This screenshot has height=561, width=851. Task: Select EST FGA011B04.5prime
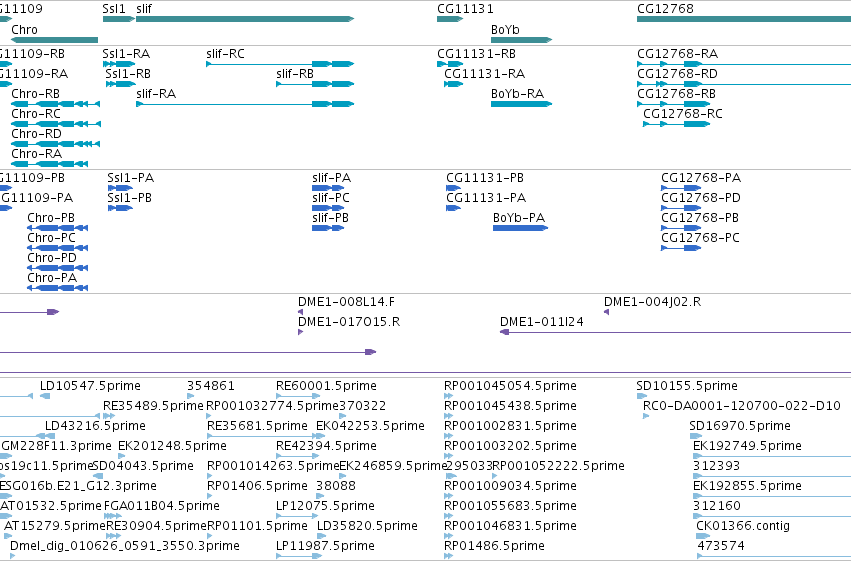coord(162,507)
